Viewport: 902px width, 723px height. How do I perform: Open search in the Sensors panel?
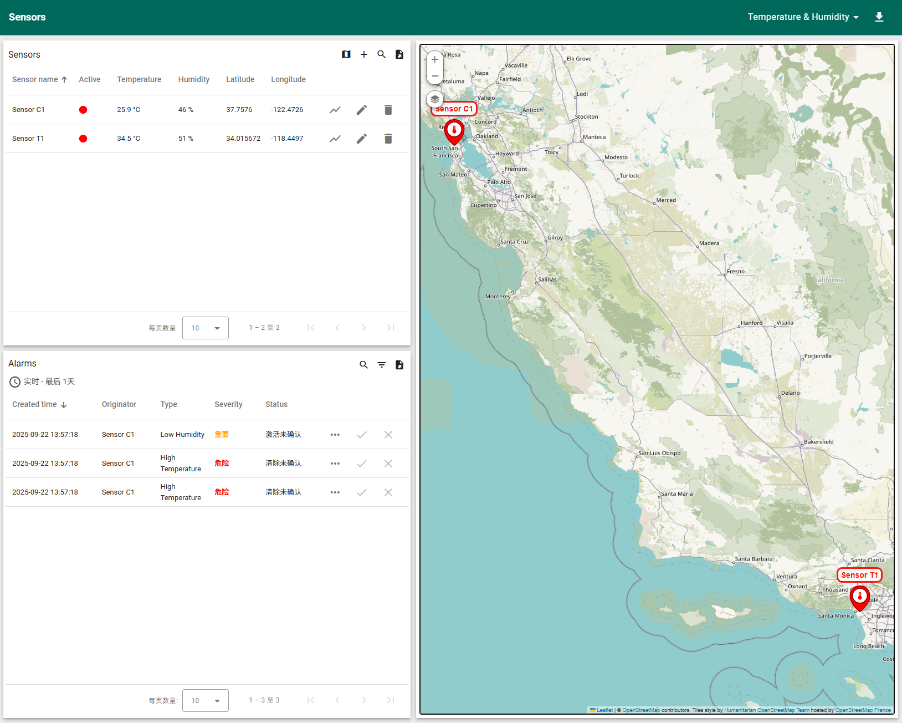coord(381,55)
